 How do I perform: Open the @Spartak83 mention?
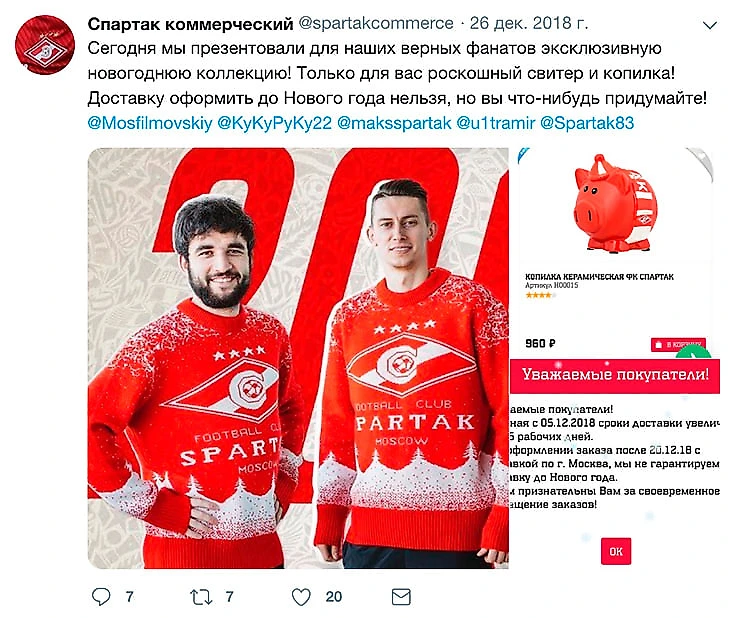587,123
